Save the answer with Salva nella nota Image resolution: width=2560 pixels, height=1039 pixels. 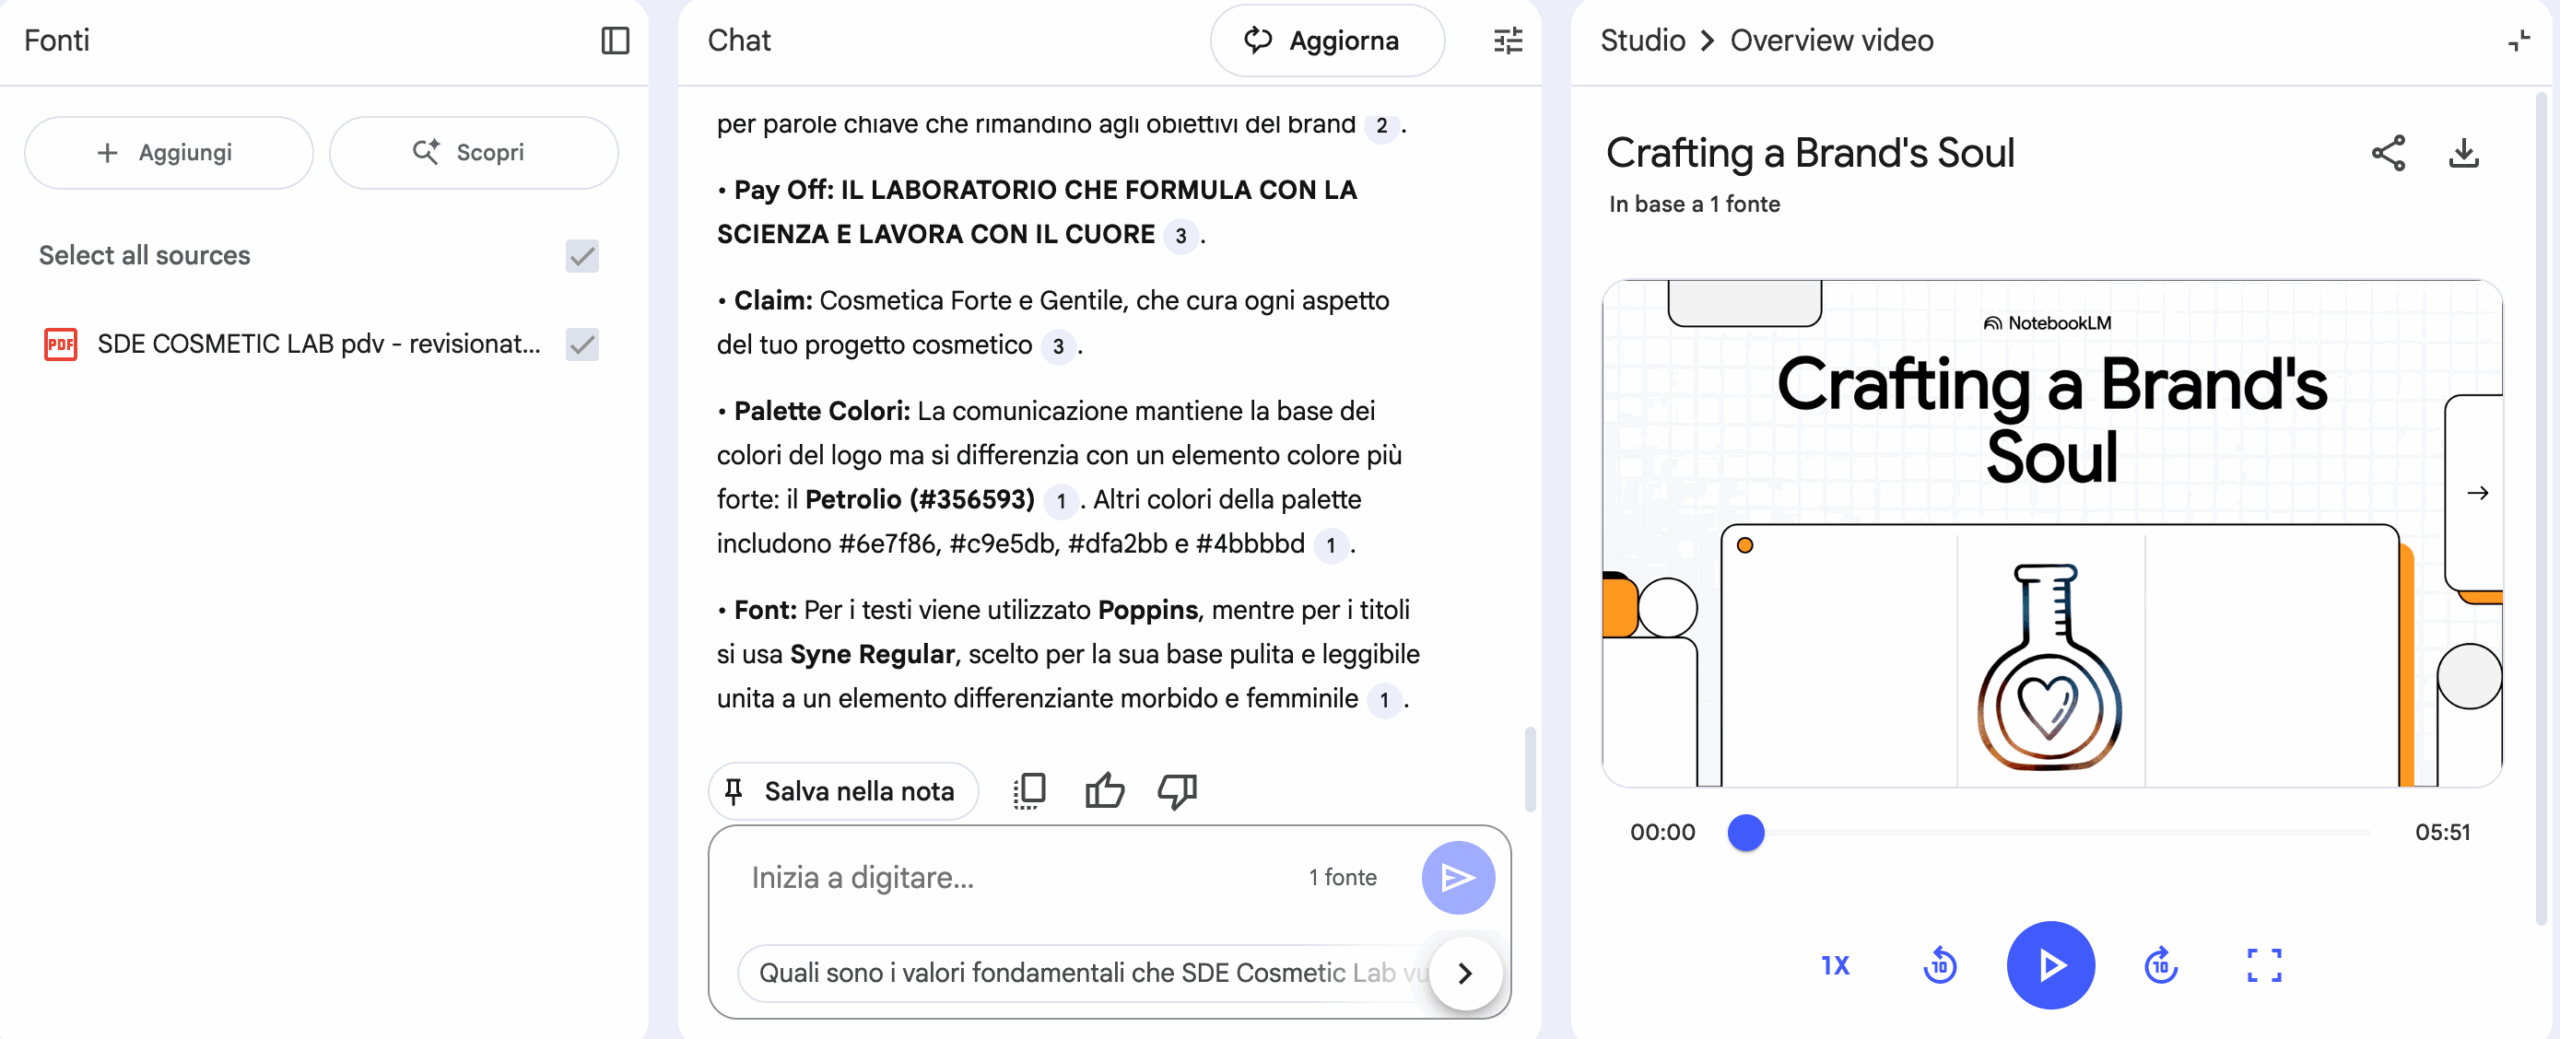pos(842,790)
